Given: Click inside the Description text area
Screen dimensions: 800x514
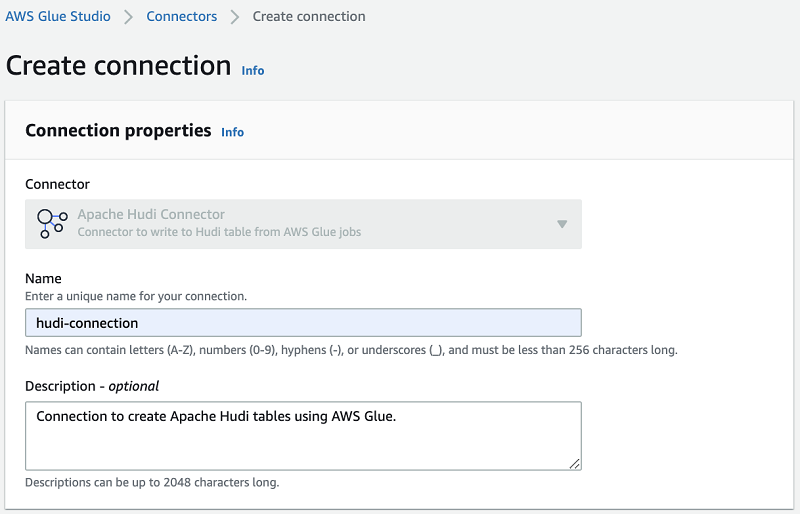Looking at the screenshot, I should 303,440.
